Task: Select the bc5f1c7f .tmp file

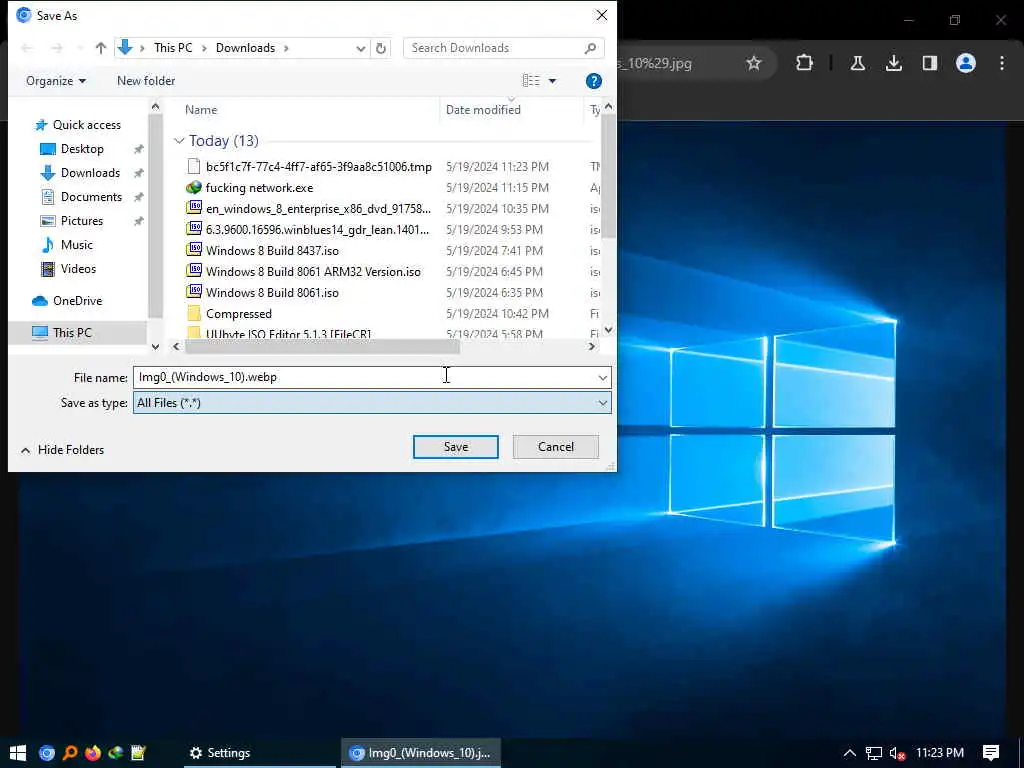Action: [x=319, y=167]
